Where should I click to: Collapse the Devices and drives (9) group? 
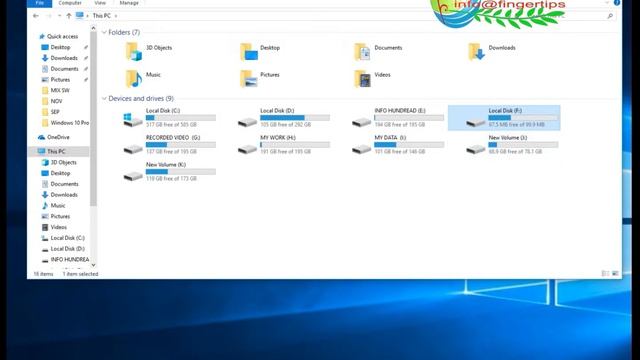click(x=104, y=98)
